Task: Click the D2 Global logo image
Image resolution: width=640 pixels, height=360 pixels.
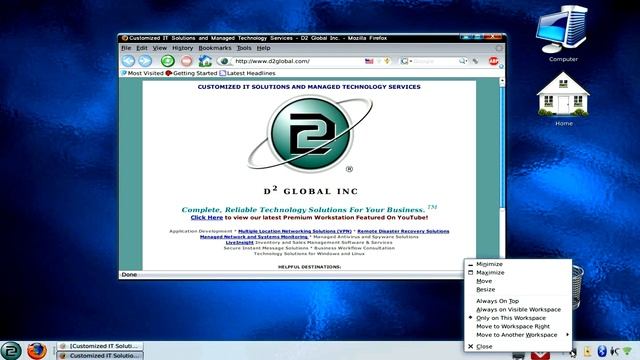Action: pyautogui.click(x=310, y=133)
